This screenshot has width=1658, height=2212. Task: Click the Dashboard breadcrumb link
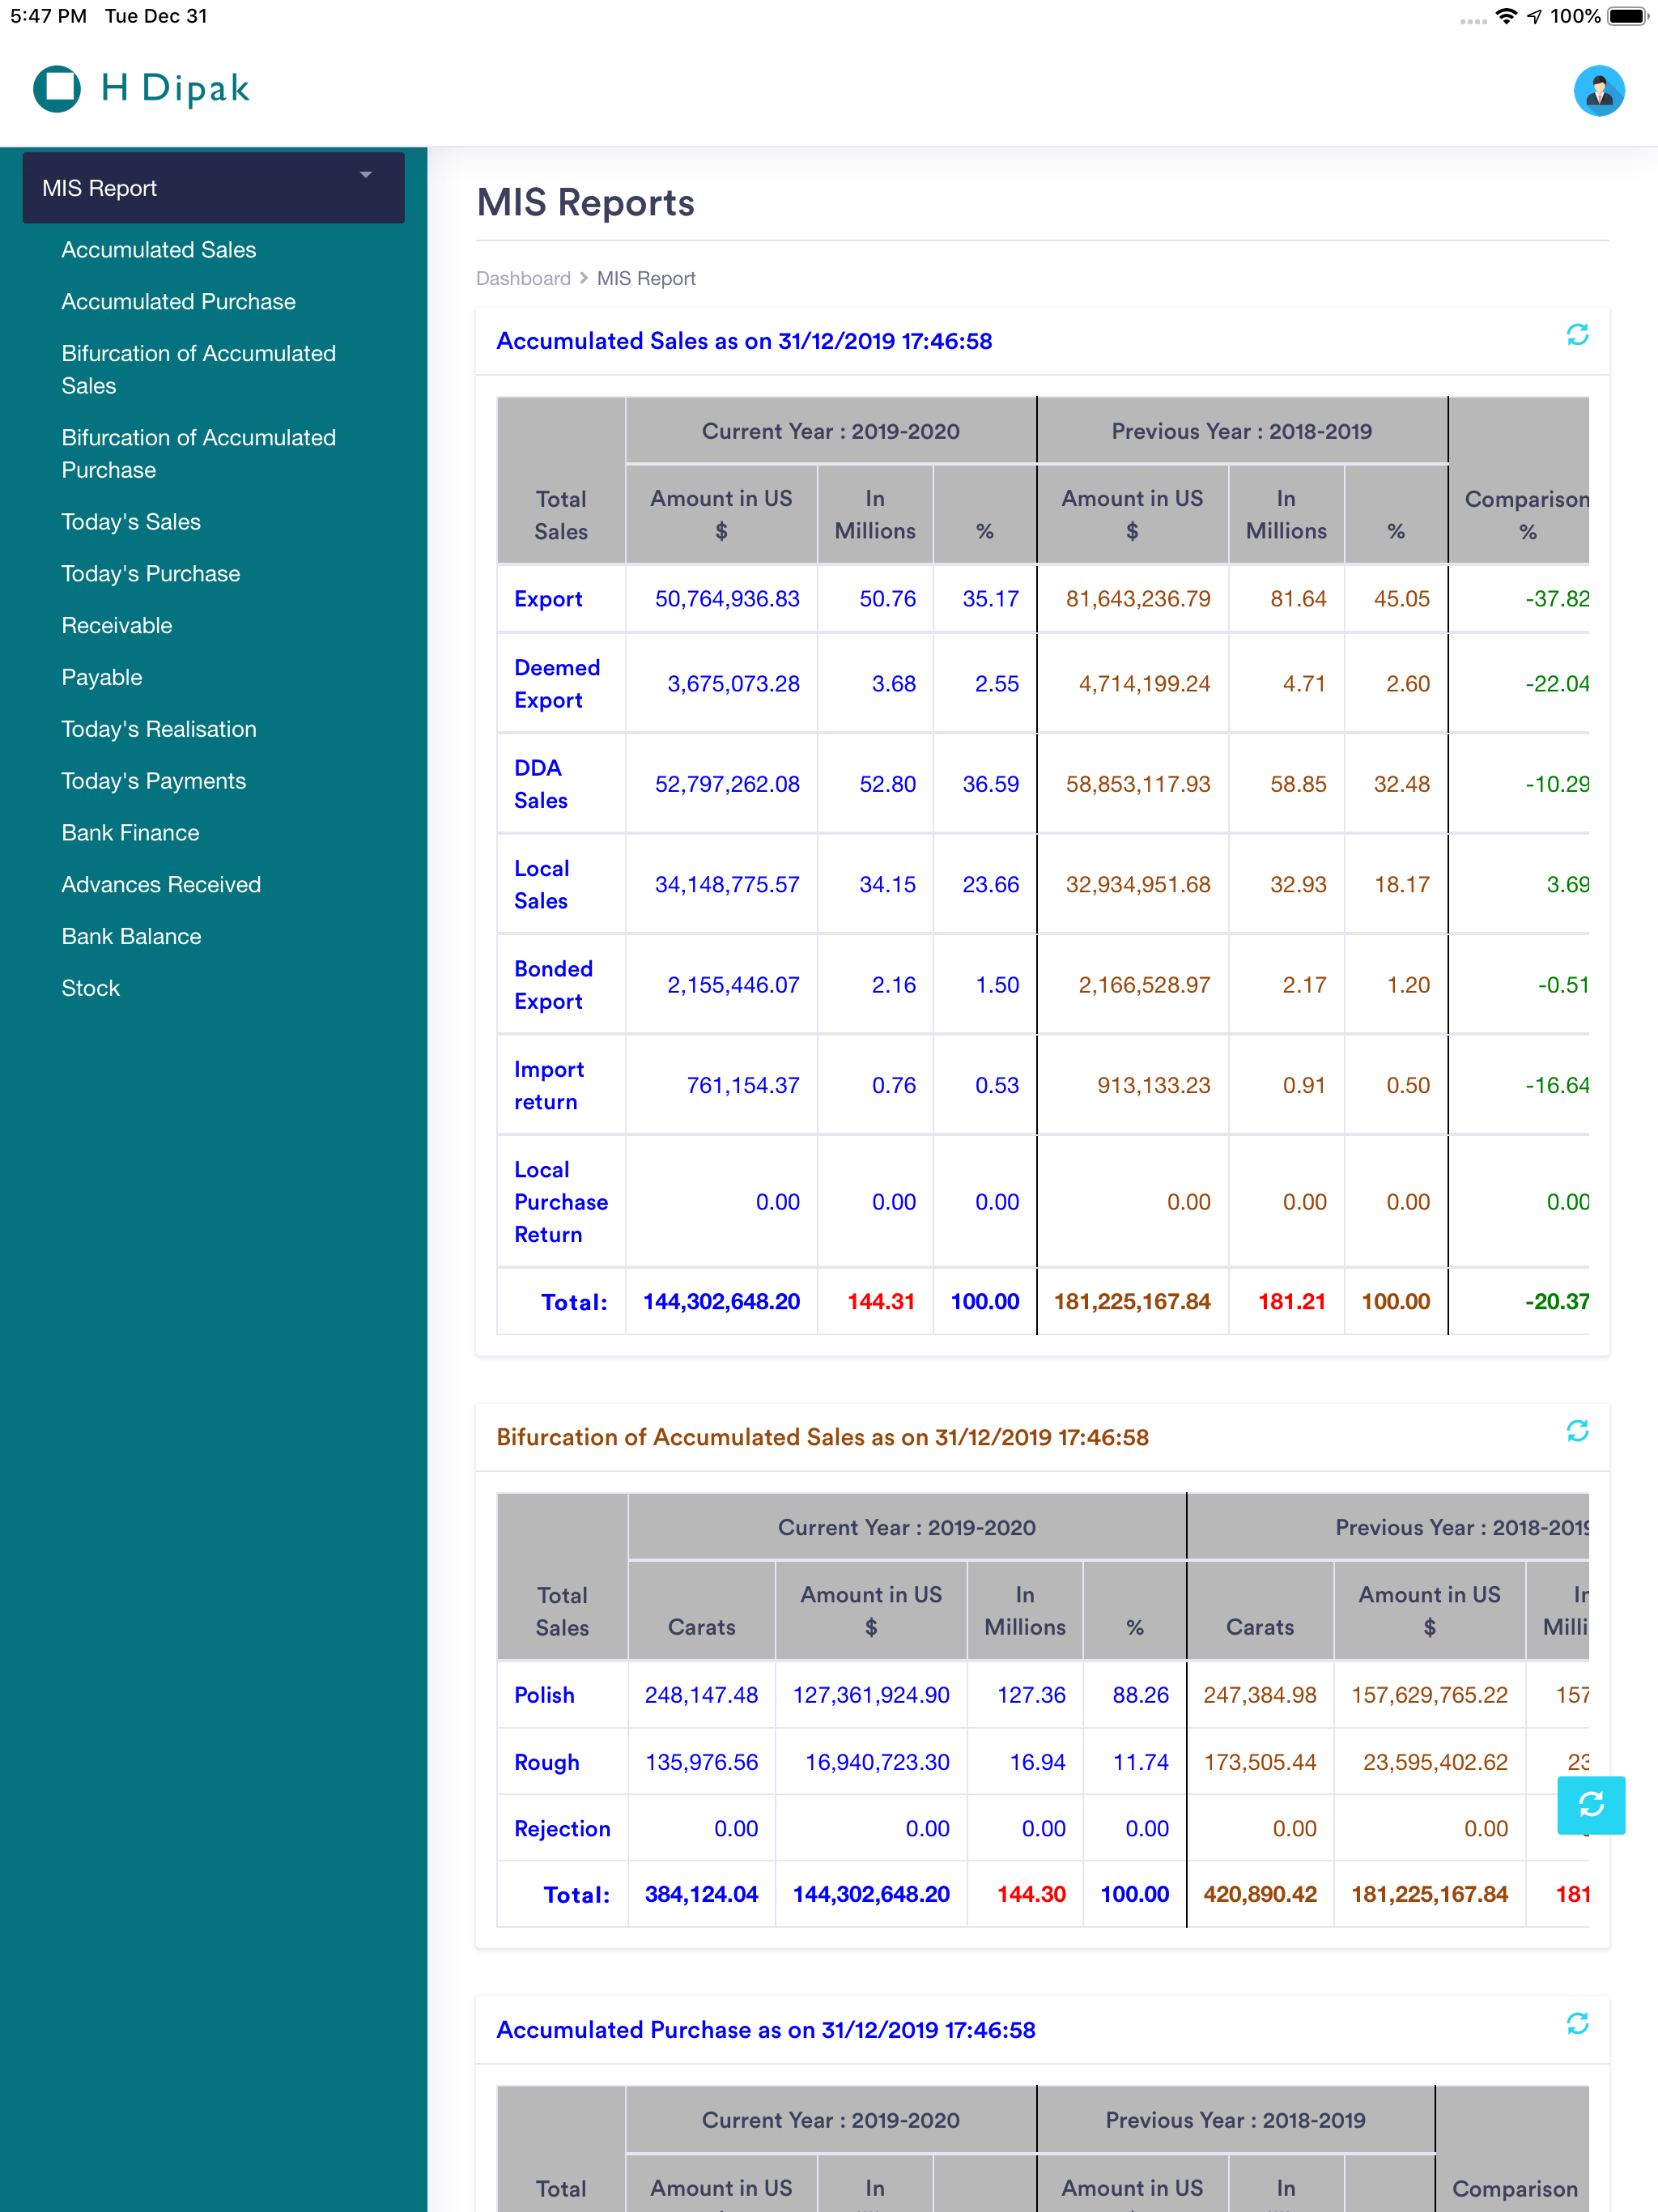(523, 279)
